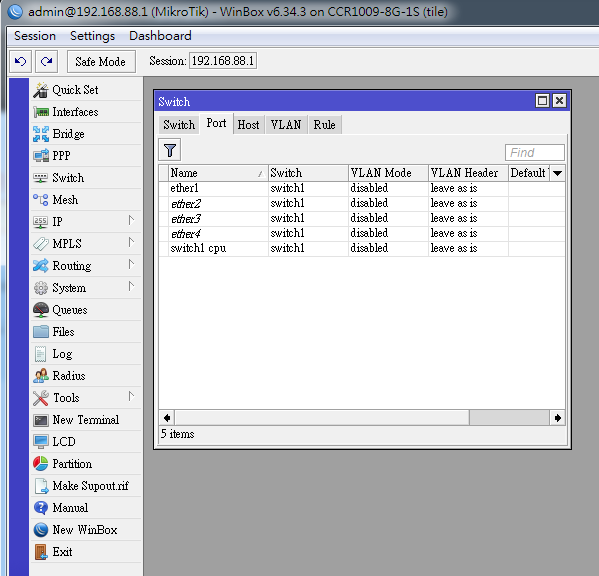The image size is (599, 576).
Task: Sort by the Switch column header
Action: 308,173
